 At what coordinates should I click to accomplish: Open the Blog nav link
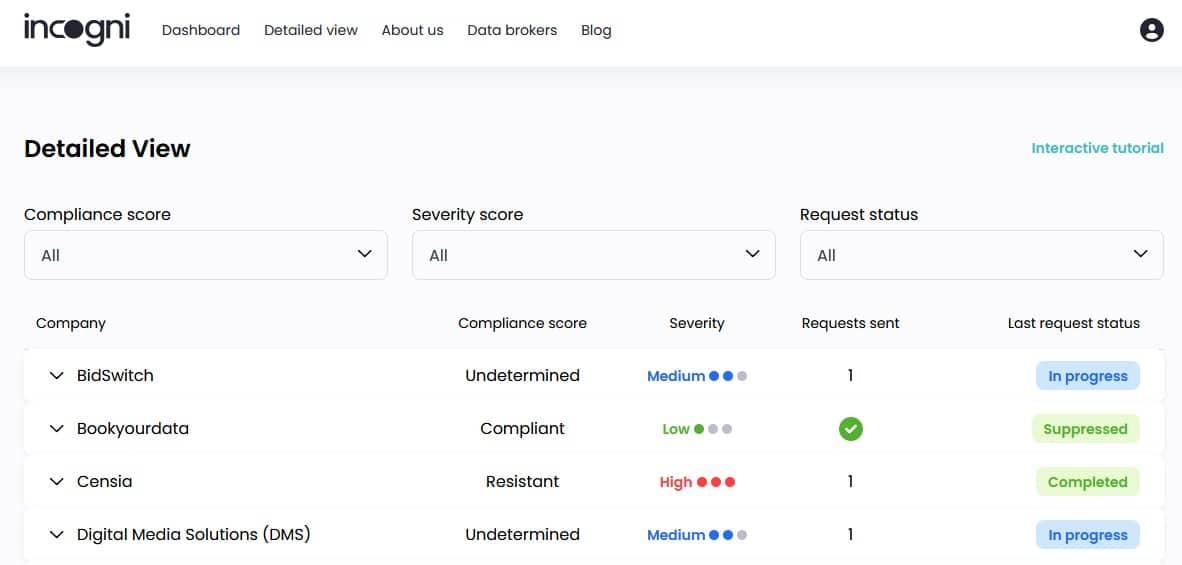596,31
